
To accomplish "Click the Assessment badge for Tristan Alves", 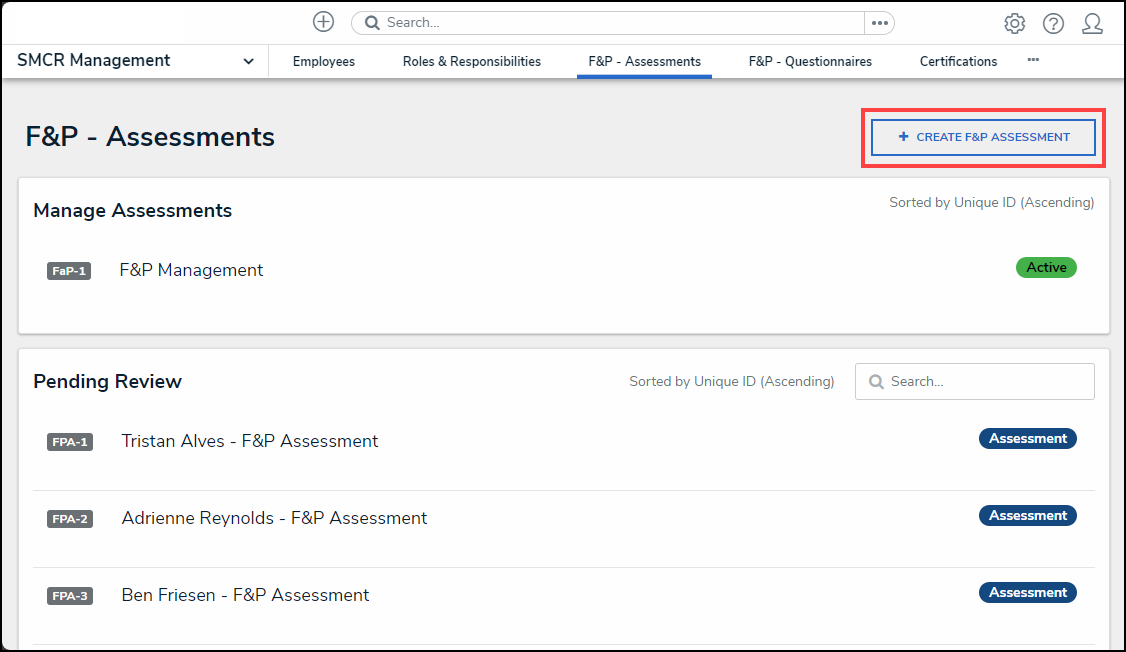I will 1027,438.
